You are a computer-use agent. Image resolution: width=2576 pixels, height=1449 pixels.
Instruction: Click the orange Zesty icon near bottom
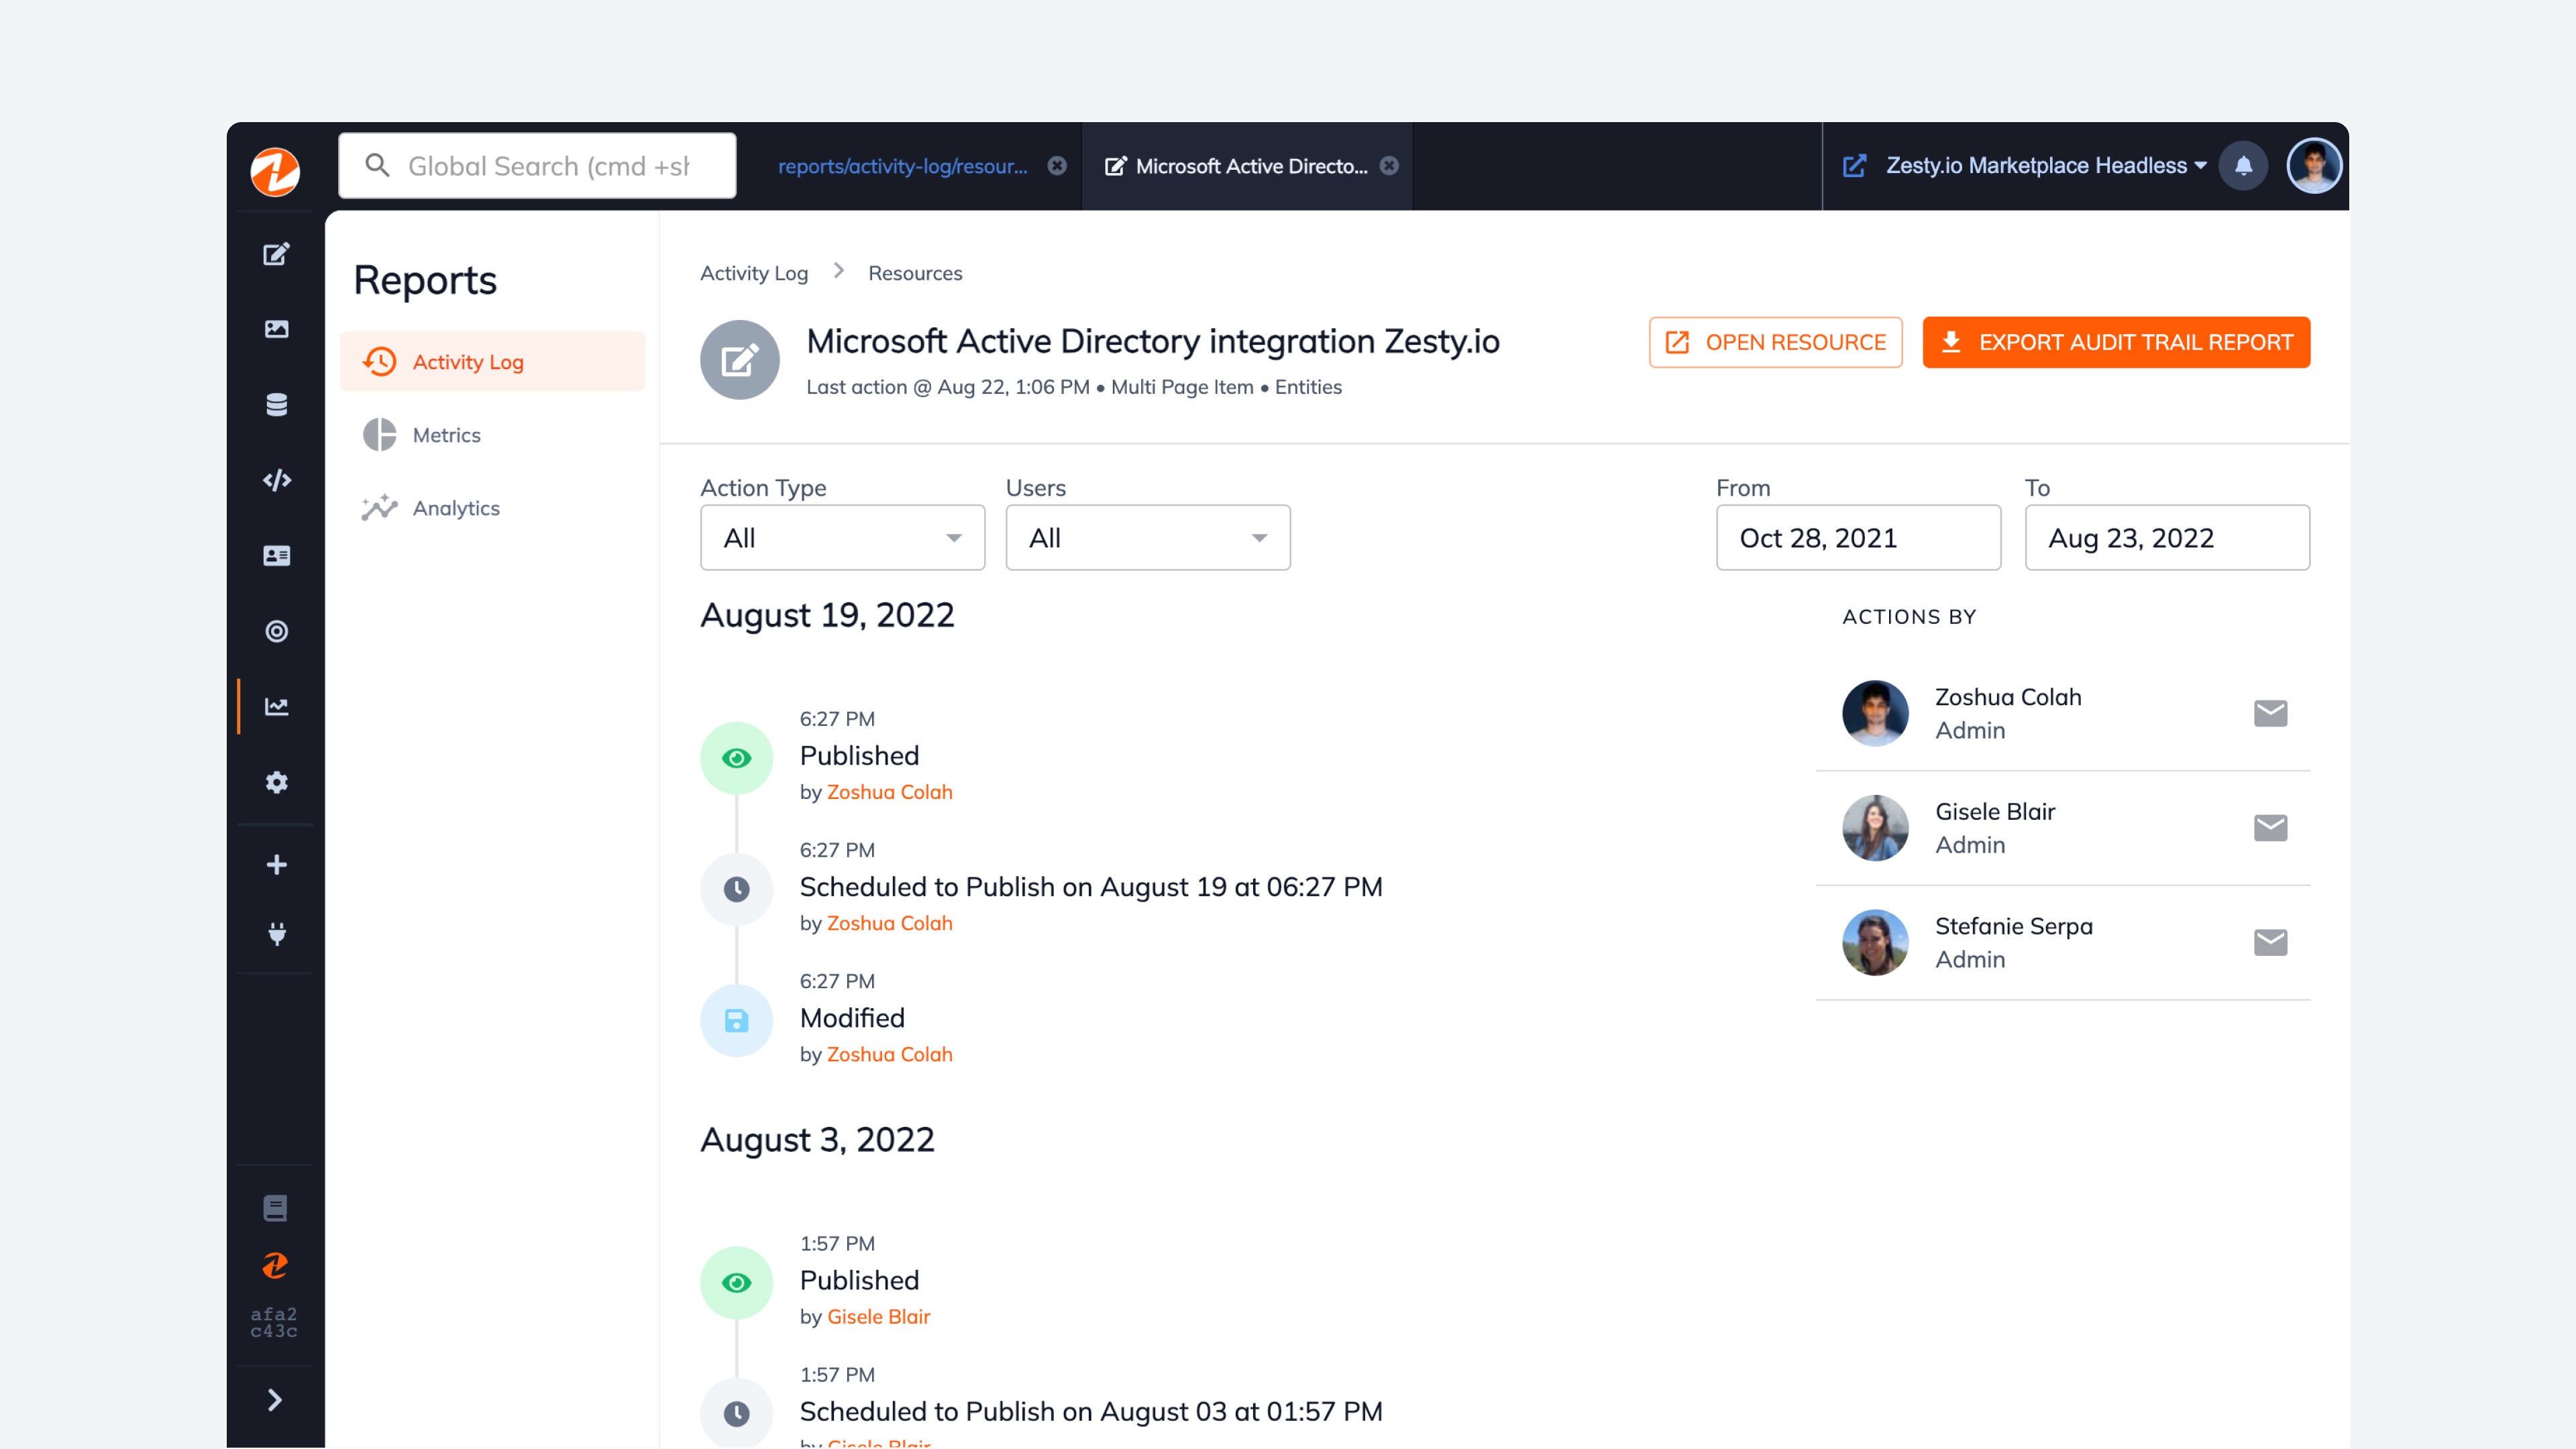[275, 1265]
